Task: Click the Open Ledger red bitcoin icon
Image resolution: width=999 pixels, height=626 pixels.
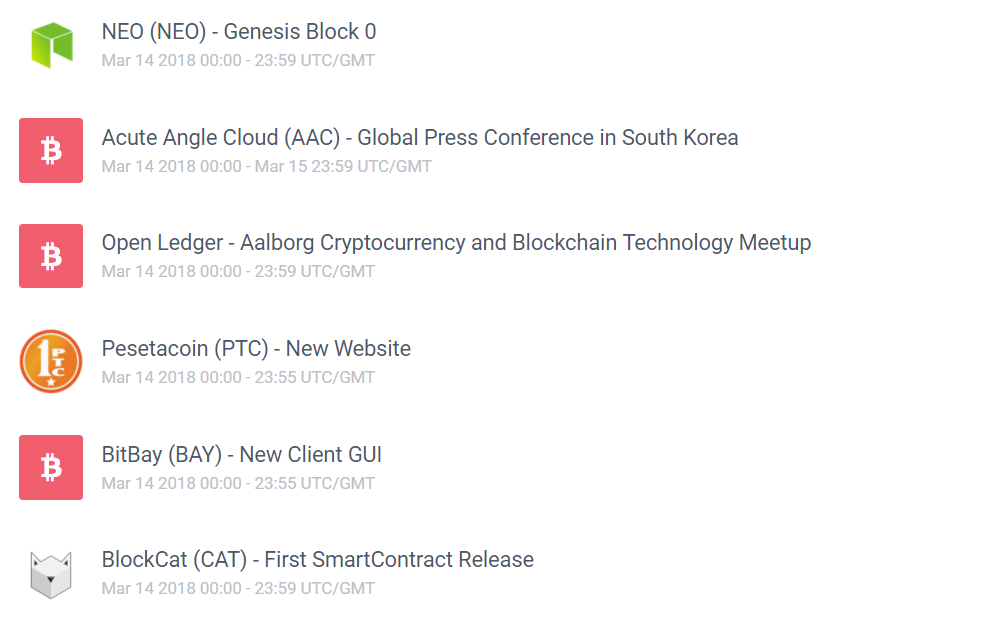Action: [x=51, y=256]
